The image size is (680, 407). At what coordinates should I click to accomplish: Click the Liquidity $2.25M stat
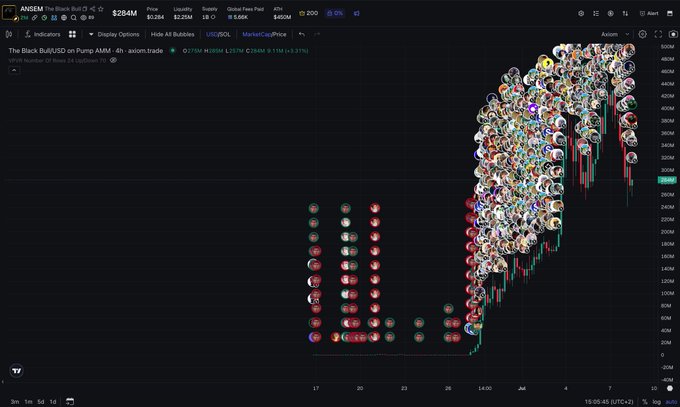pos(183,13)
